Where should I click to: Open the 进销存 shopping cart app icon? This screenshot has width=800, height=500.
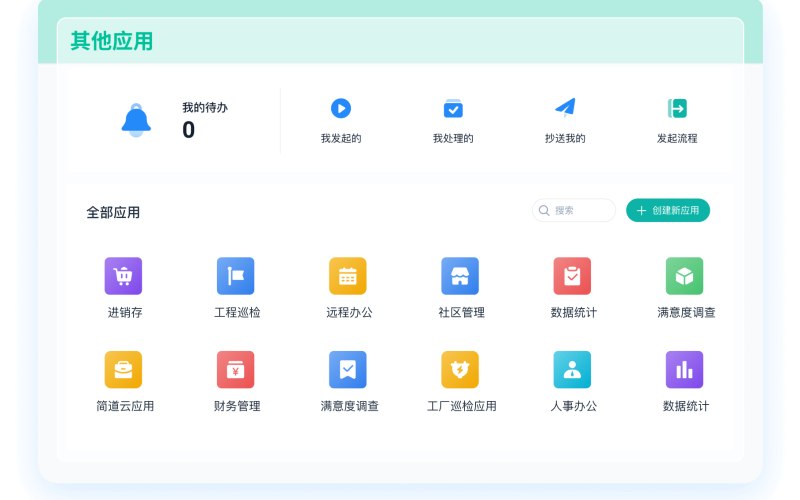[x=123, y=276]
